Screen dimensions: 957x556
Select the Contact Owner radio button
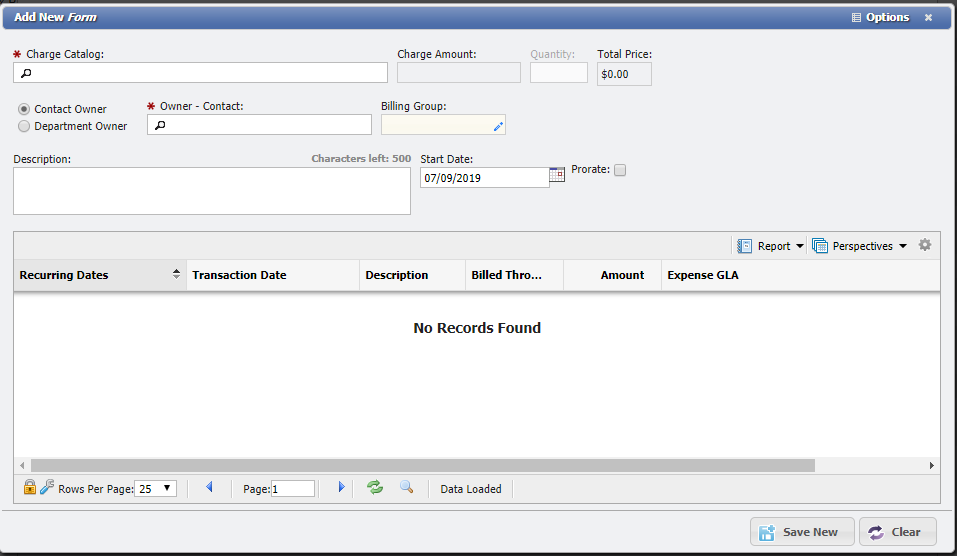coord(24,109)
